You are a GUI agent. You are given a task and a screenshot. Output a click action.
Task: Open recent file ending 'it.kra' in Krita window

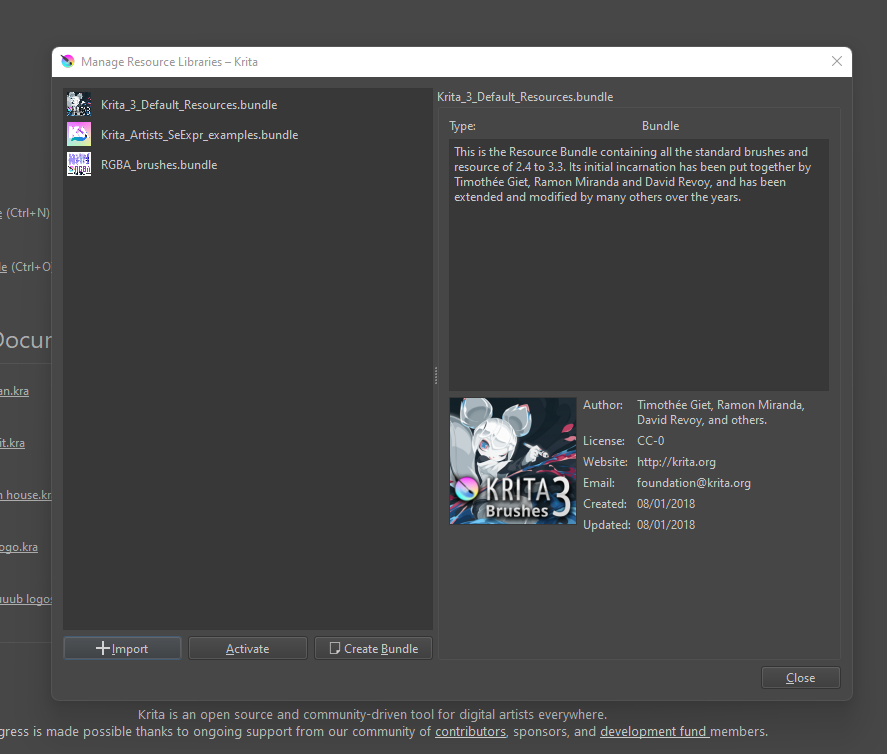(x=12, y=443)
